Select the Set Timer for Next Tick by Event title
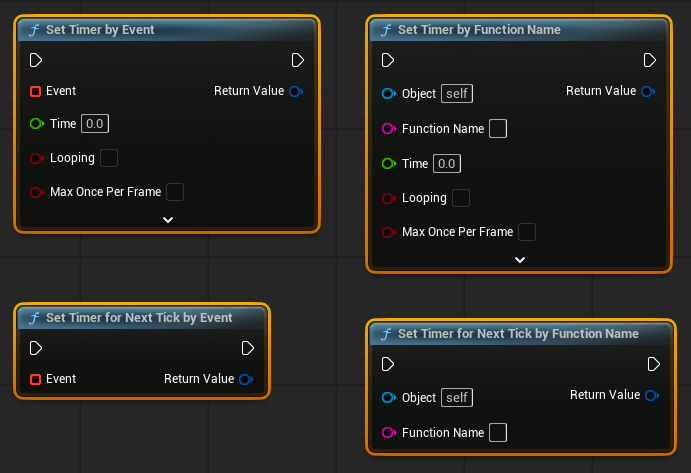The width and height of the screenshot is (691, 473). point(139,318)
